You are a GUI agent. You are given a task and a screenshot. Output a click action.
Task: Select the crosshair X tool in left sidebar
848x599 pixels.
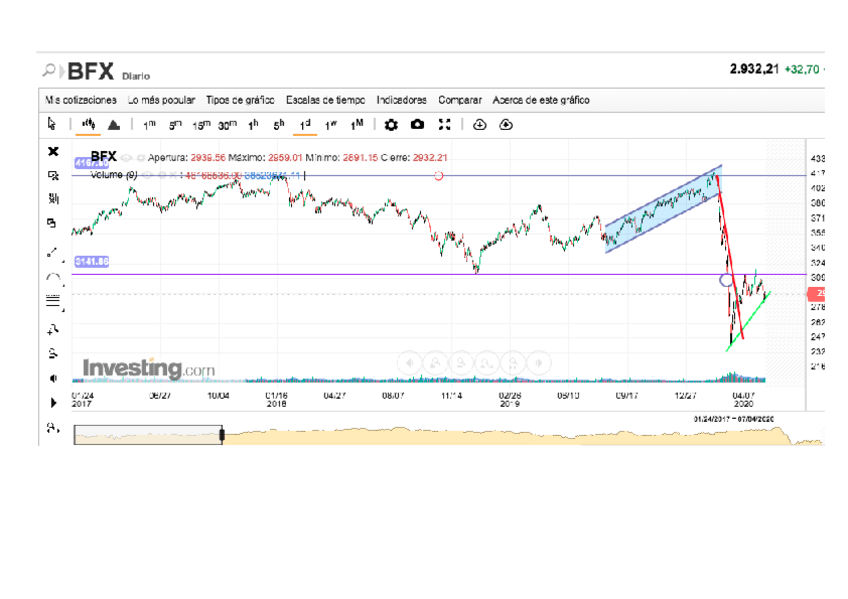(x=54, y=150)
